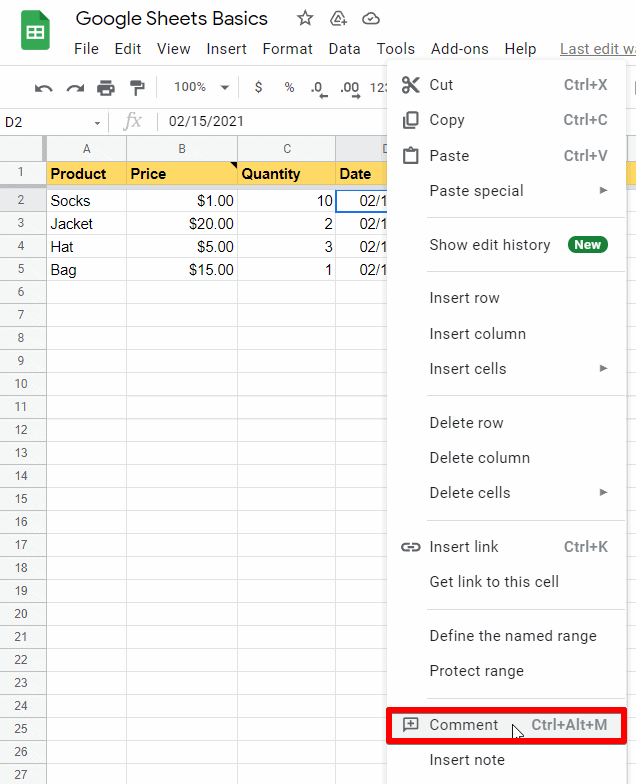Open the Help menu
Image resolution: width=636 pixels, height=784 pixels.
(520, 49)
